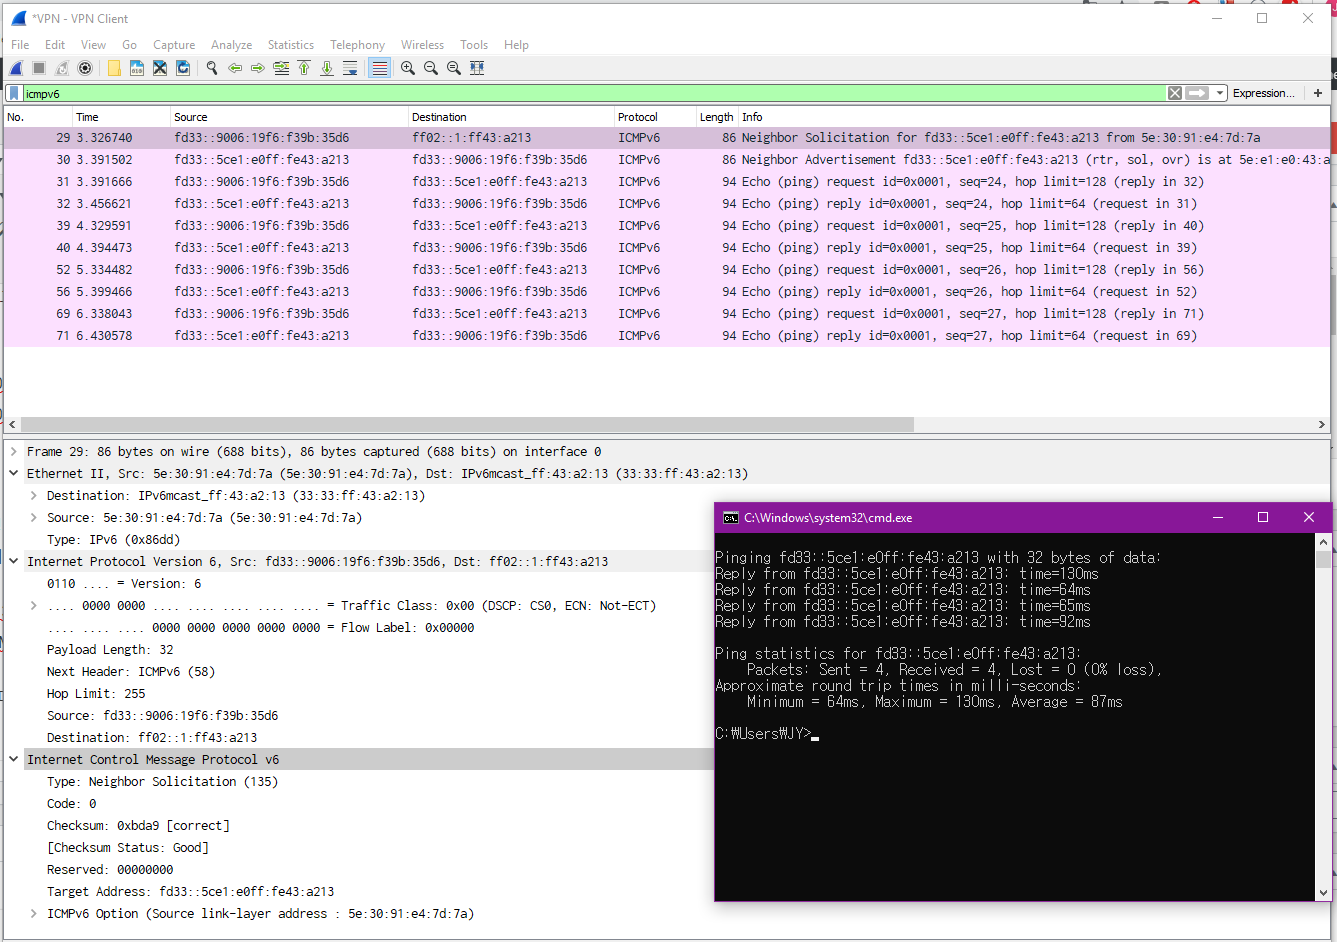Toggle auto-scroll during live capture
The image size is (1337, 942).
click(350, 68)
